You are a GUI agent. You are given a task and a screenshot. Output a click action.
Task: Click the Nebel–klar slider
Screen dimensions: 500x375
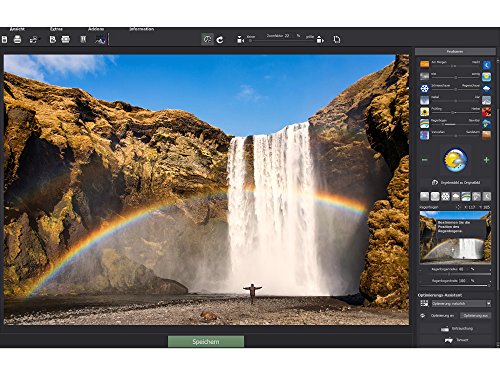(455, 101)
